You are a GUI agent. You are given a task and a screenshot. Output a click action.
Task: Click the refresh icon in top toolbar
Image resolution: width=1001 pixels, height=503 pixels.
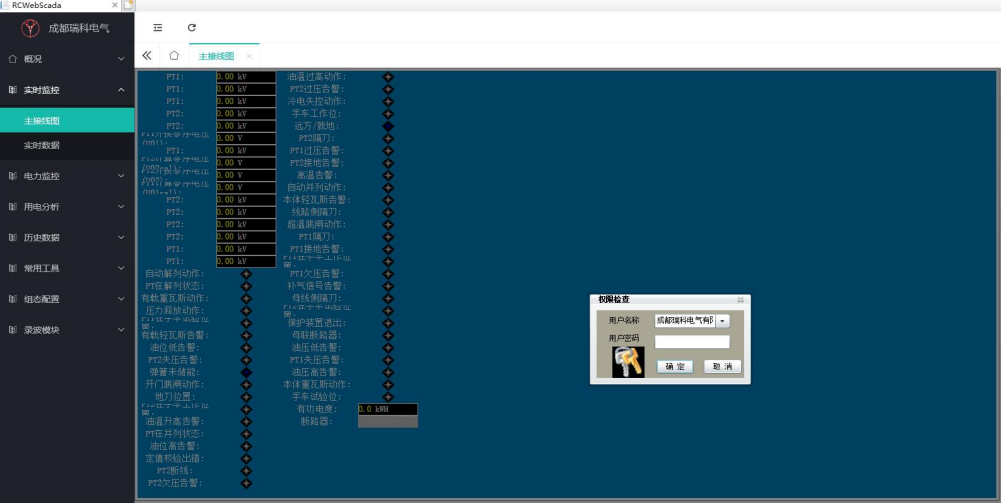(x=192, y=28)
